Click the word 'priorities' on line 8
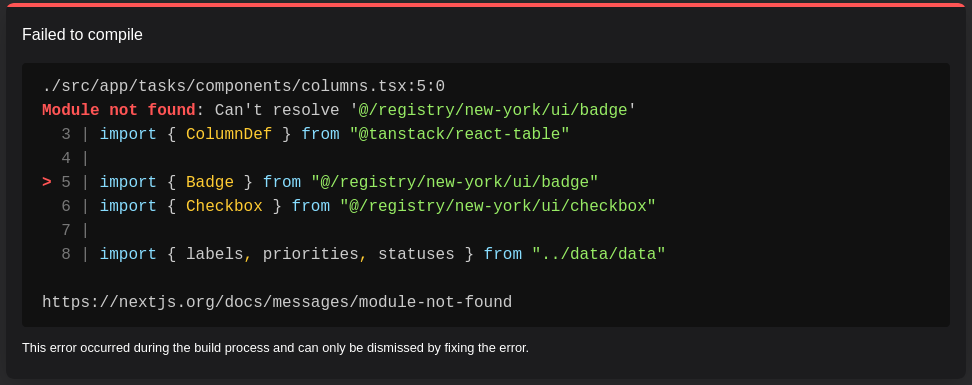The height and width of the screenshot is (385, 972). (x=311, y=254)
